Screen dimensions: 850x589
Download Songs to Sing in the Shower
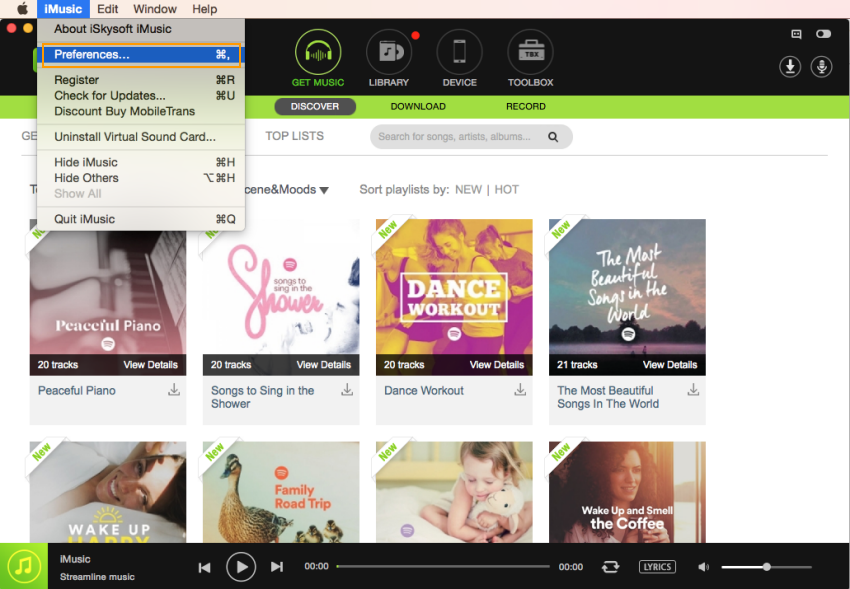[x=347, y=390]
